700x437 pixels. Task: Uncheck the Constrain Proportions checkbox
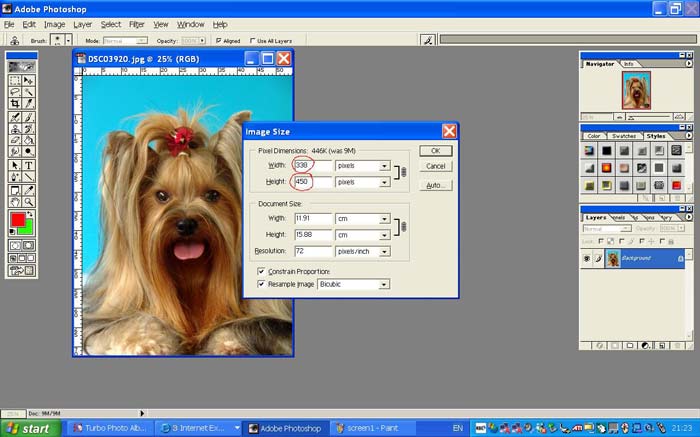261,271
